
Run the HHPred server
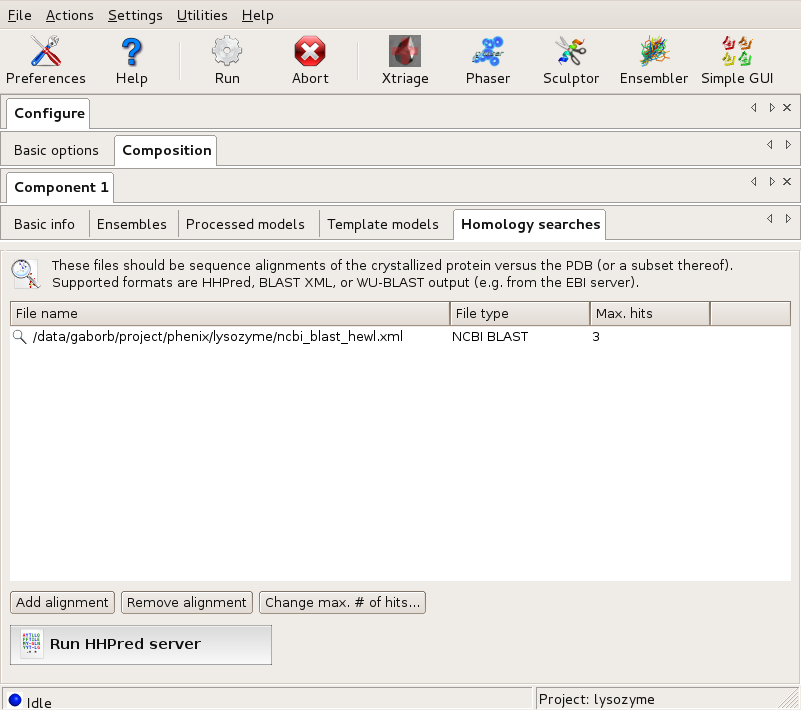point(141,644)
